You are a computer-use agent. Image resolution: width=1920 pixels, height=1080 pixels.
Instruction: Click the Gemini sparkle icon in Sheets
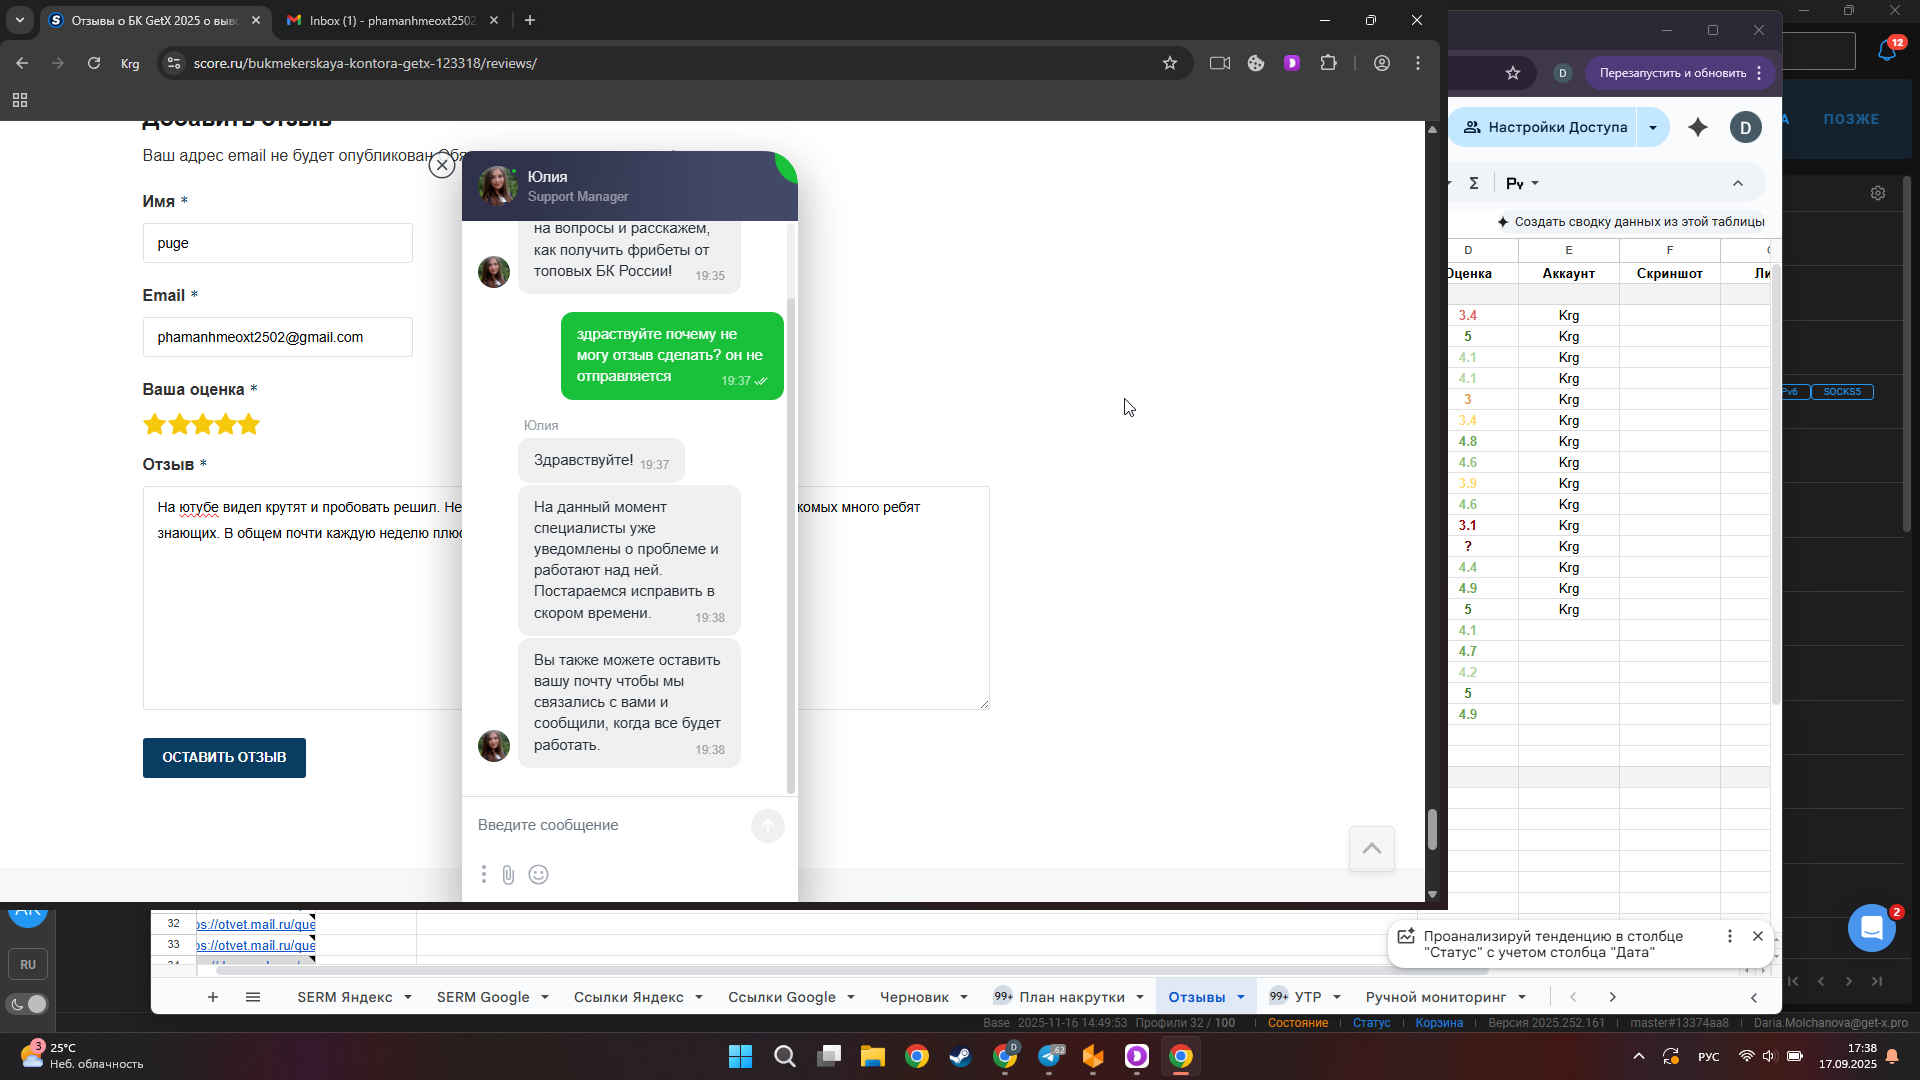coord(1698,127)
